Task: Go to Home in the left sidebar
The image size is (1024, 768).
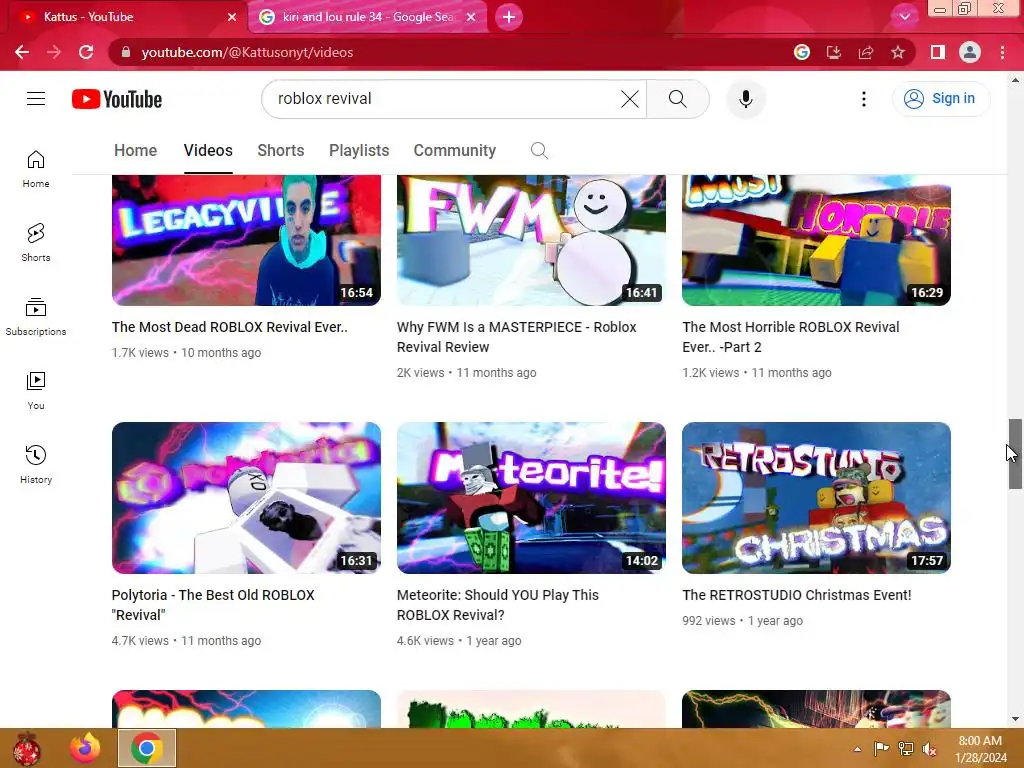Action: click(x=36, y=168)
